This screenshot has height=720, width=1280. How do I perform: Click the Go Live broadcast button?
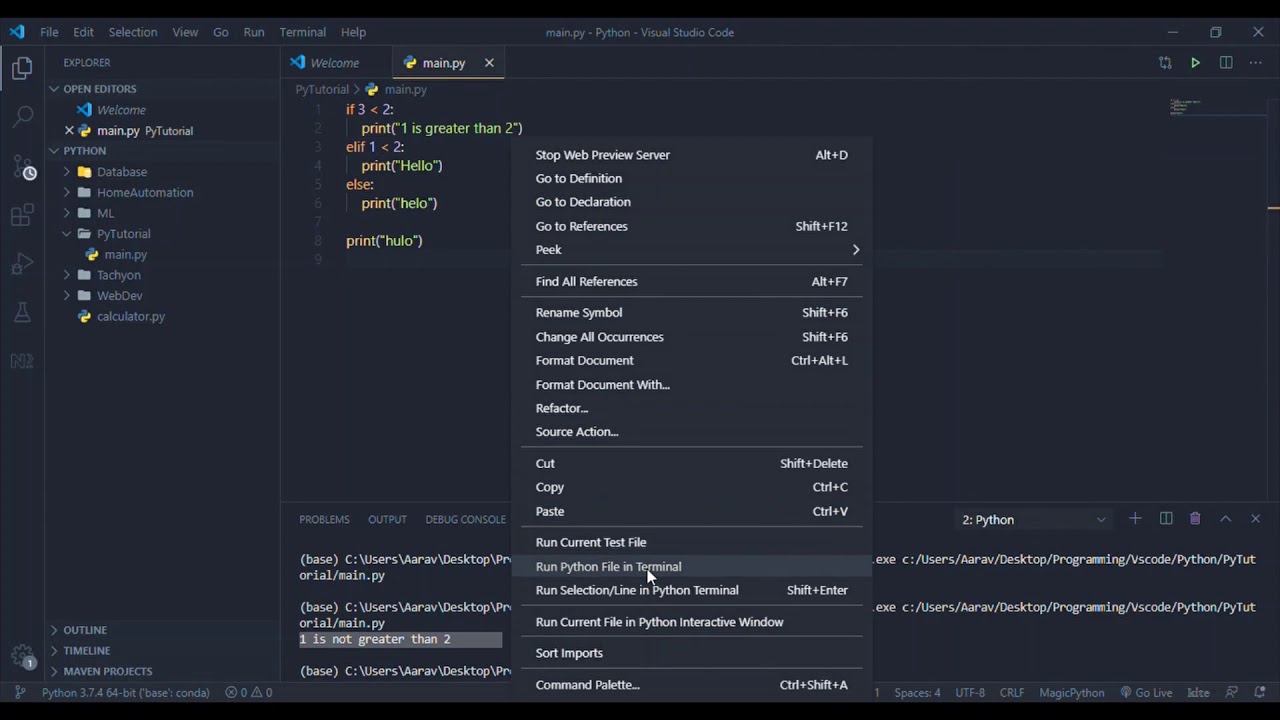point(1146,692)
